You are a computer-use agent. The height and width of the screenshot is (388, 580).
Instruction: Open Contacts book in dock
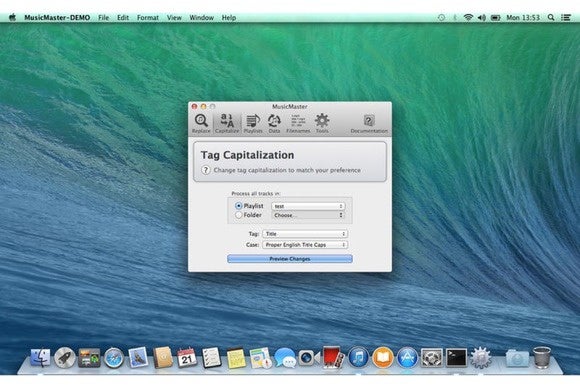pos(163,358)
